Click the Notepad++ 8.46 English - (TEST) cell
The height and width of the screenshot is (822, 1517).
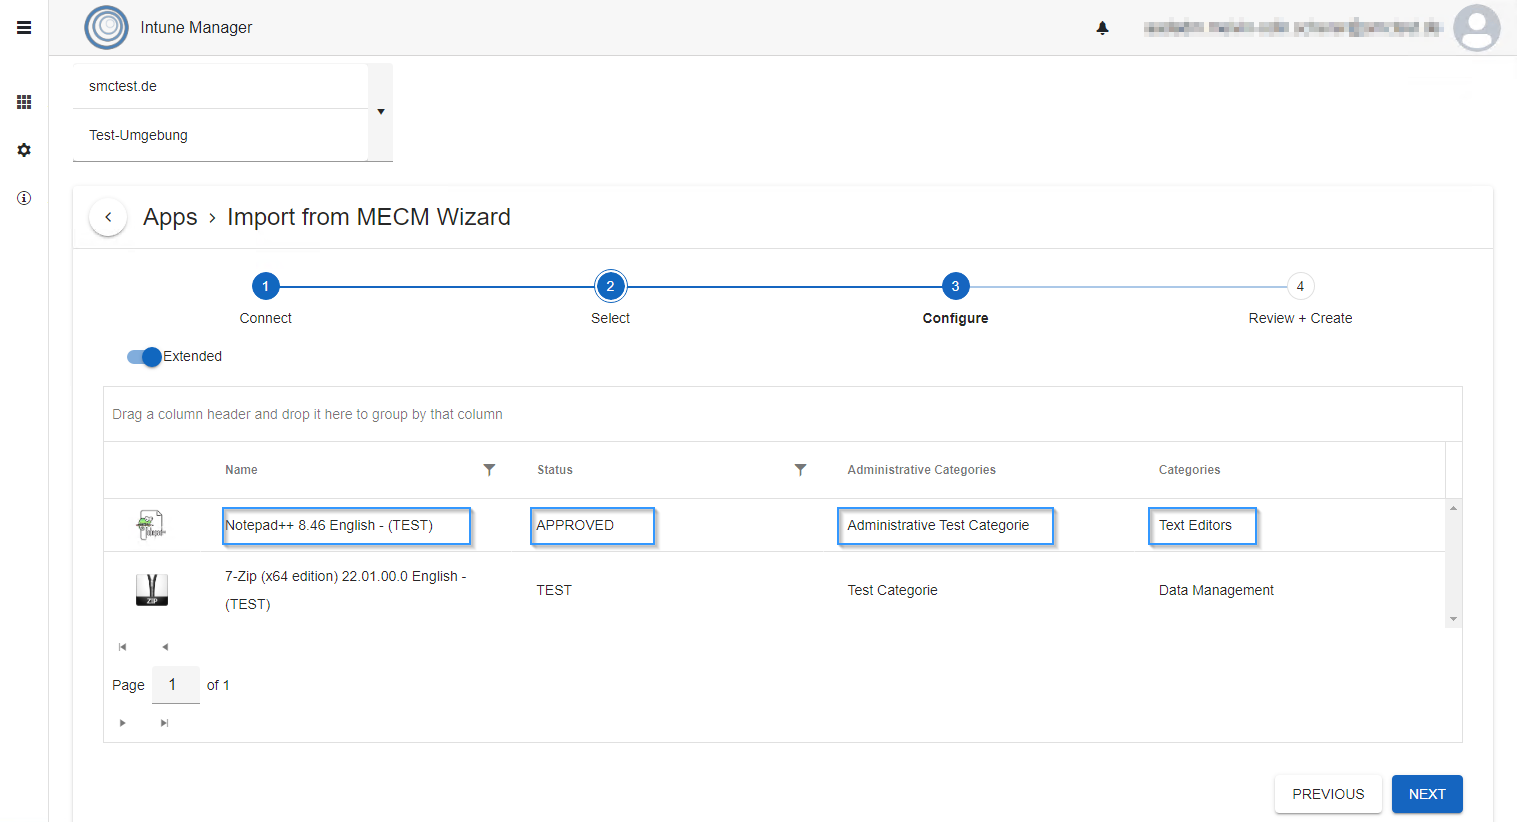(x=346, y=526)
